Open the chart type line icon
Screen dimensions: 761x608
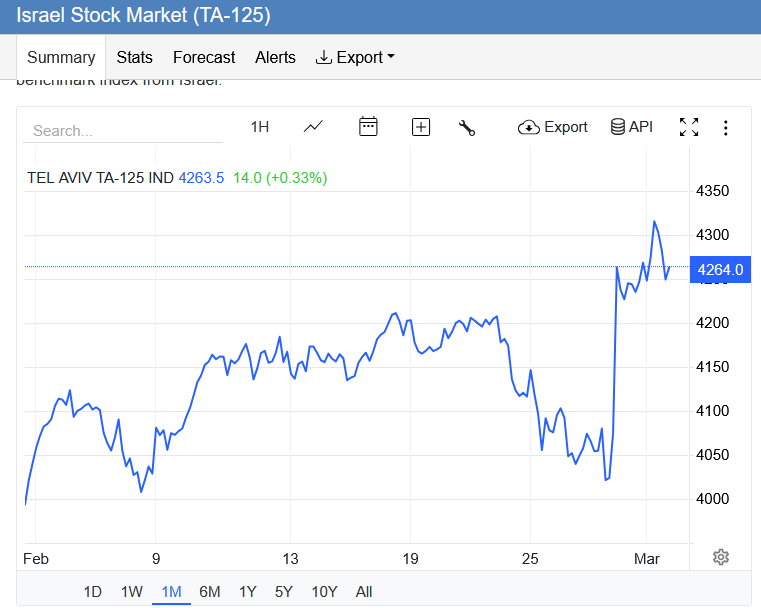[314, 127]
